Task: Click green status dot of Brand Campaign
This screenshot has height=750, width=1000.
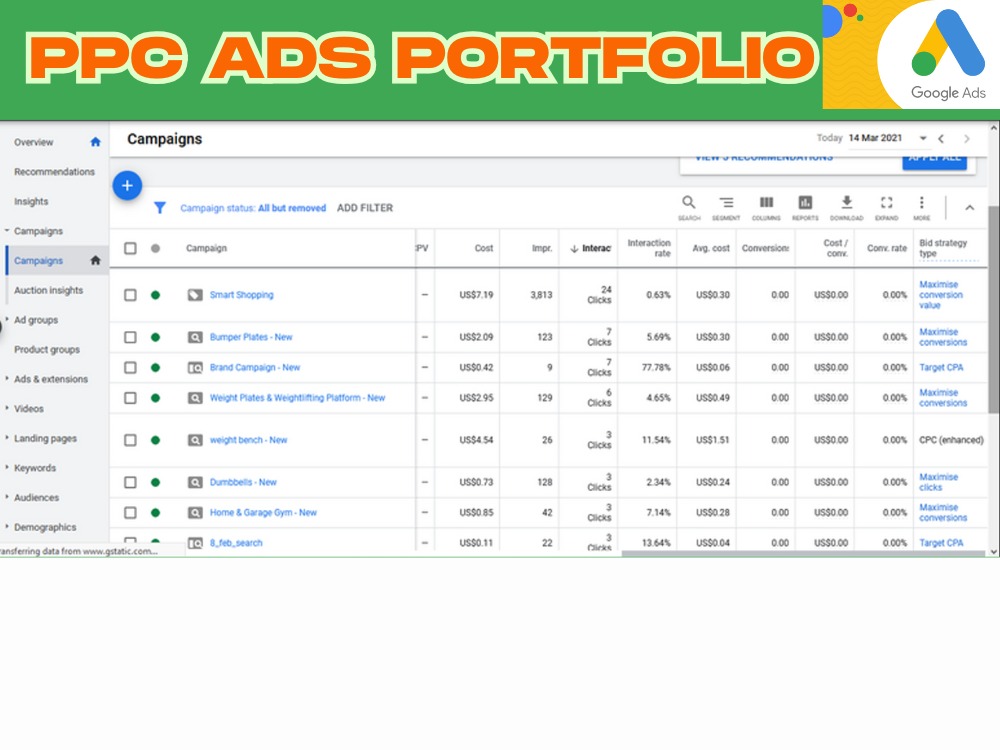Action: (155, 367)
